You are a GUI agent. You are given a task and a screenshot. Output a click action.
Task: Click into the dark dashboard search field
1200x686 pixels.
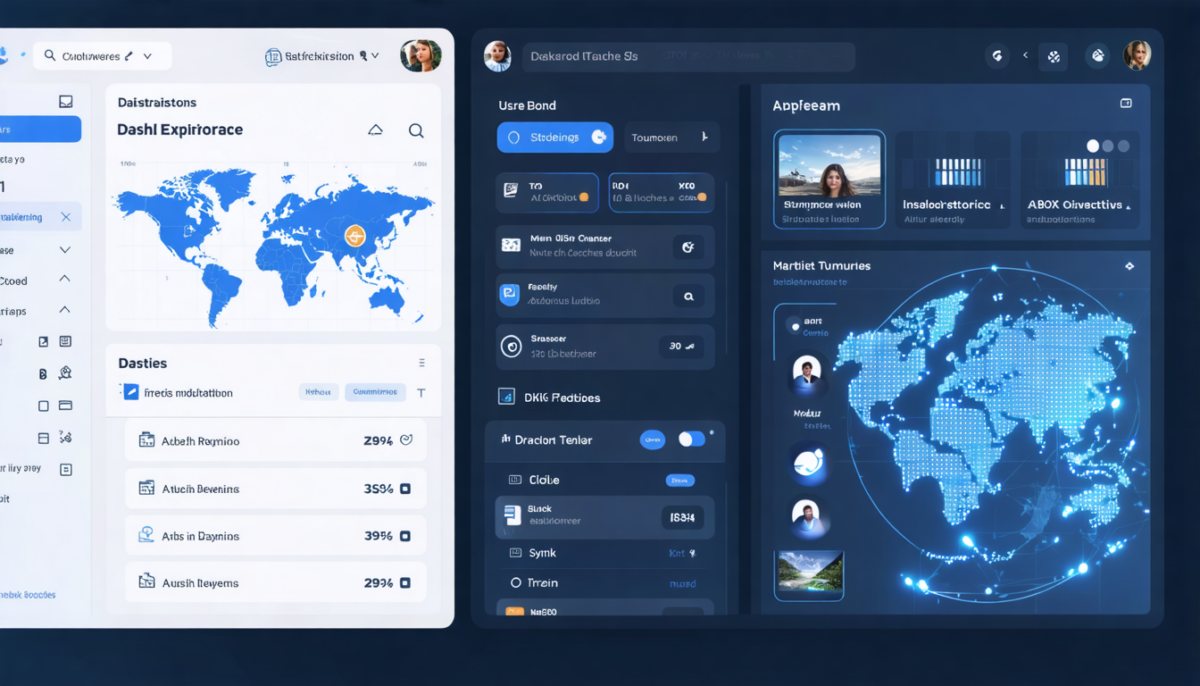689,57
